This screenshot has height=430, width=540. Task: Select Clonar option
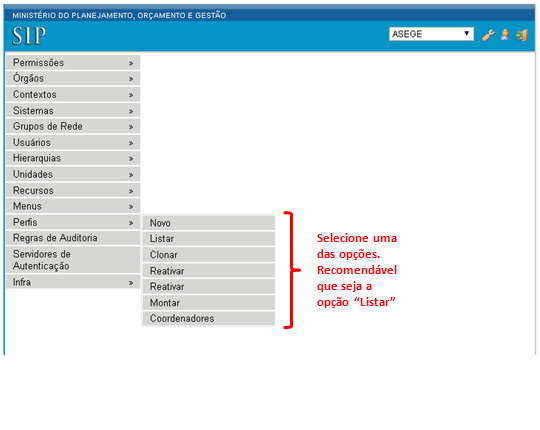pyautogui.click(x=209, y=255)
